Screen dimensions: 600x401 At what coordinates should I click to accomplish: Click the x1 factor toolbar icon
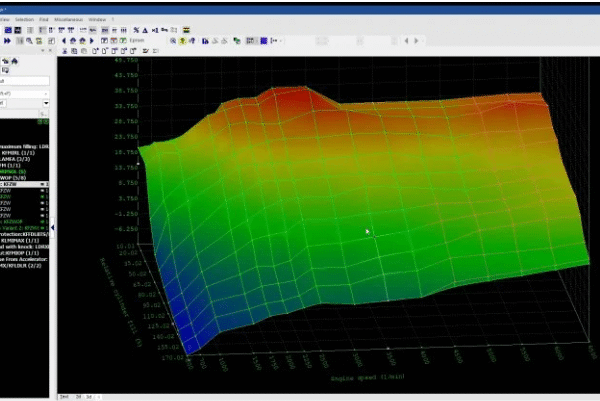155,30
